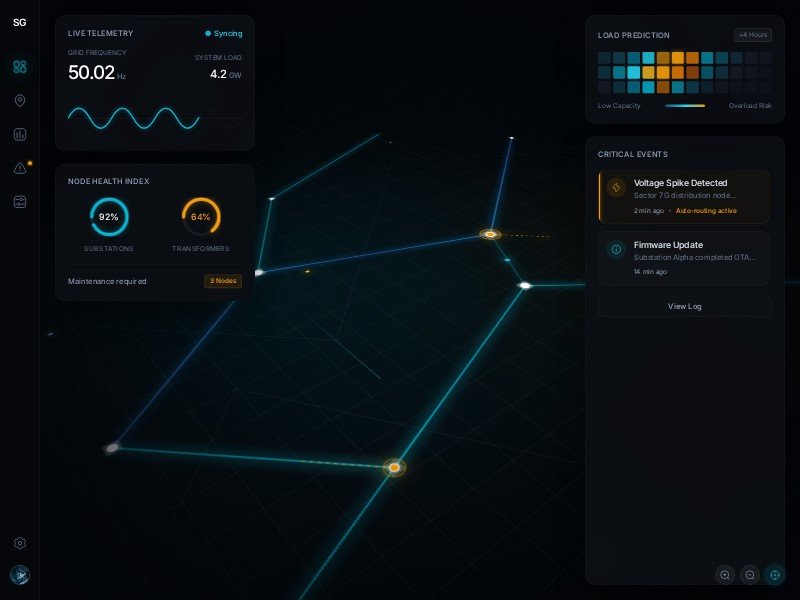800x600 pixels.
Task: Open the Voltage Spike Detected event
Action: 684,196
